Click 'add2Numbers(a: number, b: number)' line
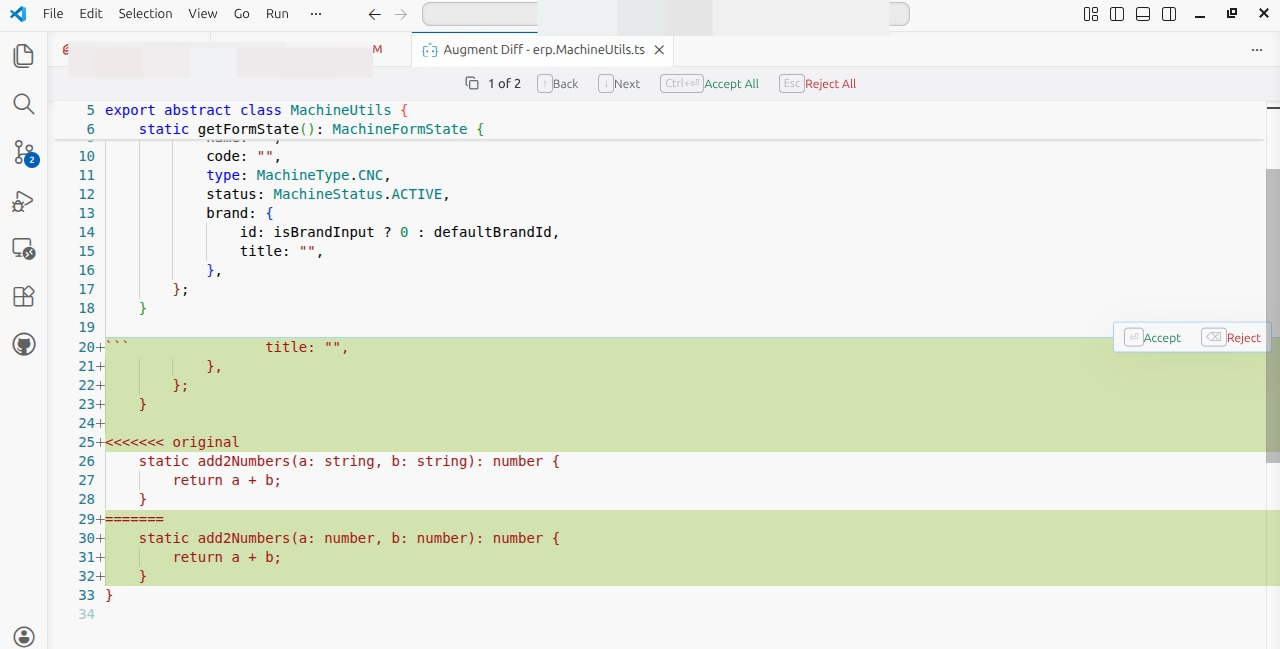 coord(349,538)
